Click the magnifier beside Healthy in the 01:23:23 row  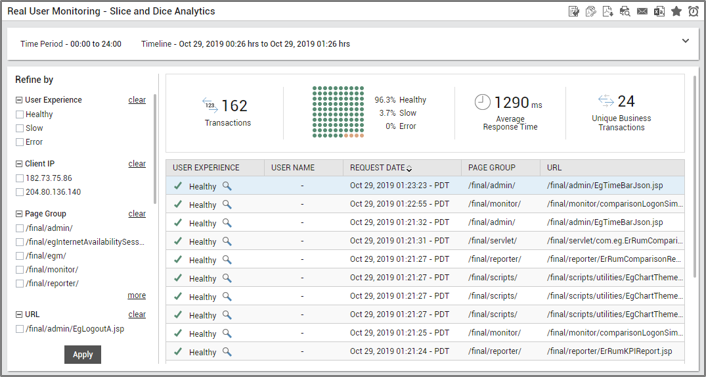click(227, 186)
